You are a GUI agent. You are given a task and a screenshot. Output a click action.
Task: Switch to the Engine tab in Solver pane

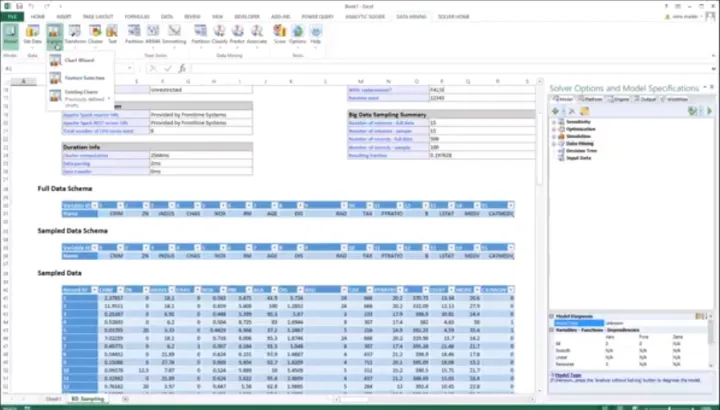pos(619,100)
